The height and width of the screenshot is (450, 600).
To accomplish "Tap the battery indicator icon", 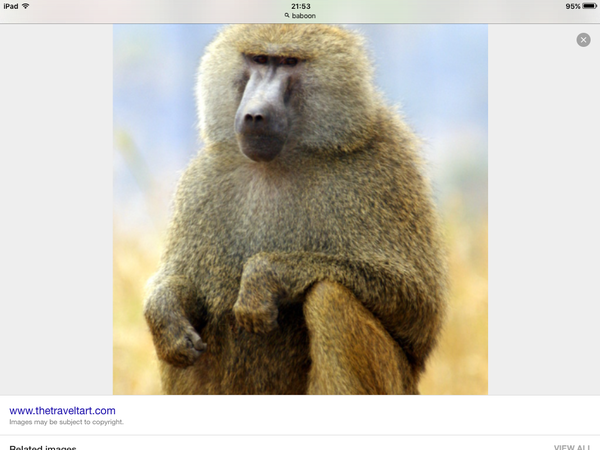I will 590,6.
